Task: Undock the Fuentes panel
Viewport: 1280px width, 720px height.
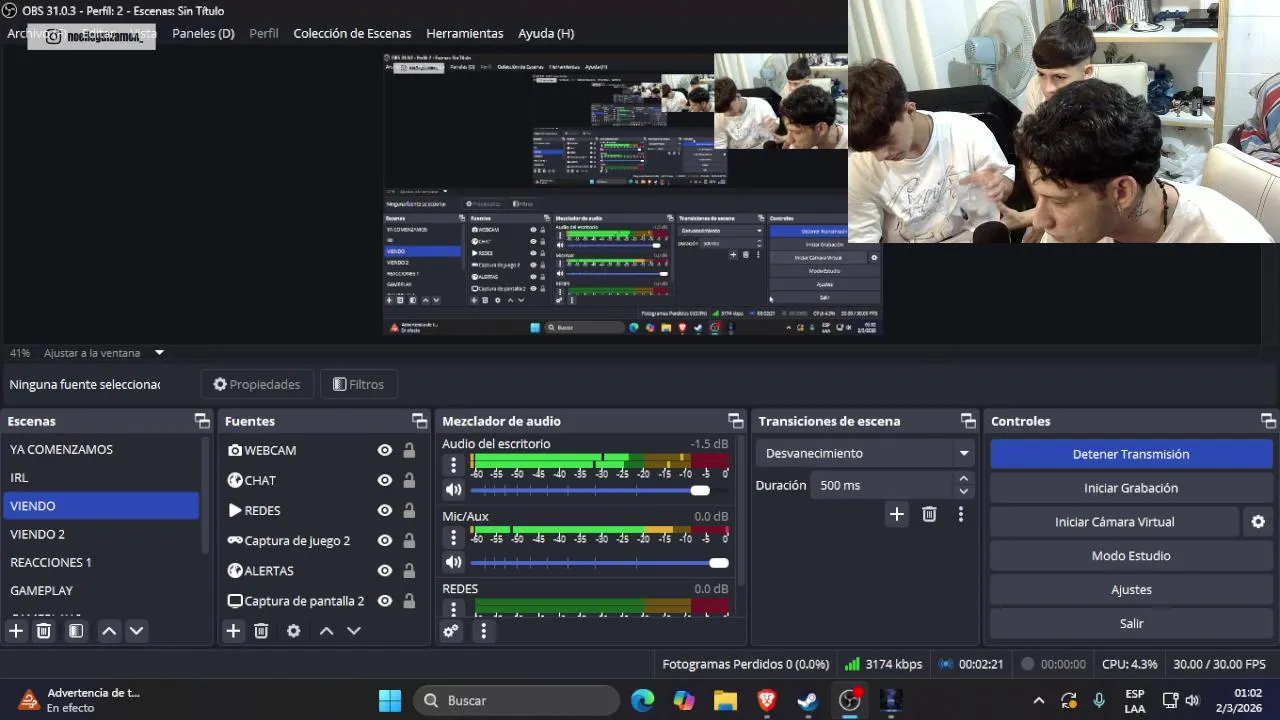Action: (x=419, y=421)
